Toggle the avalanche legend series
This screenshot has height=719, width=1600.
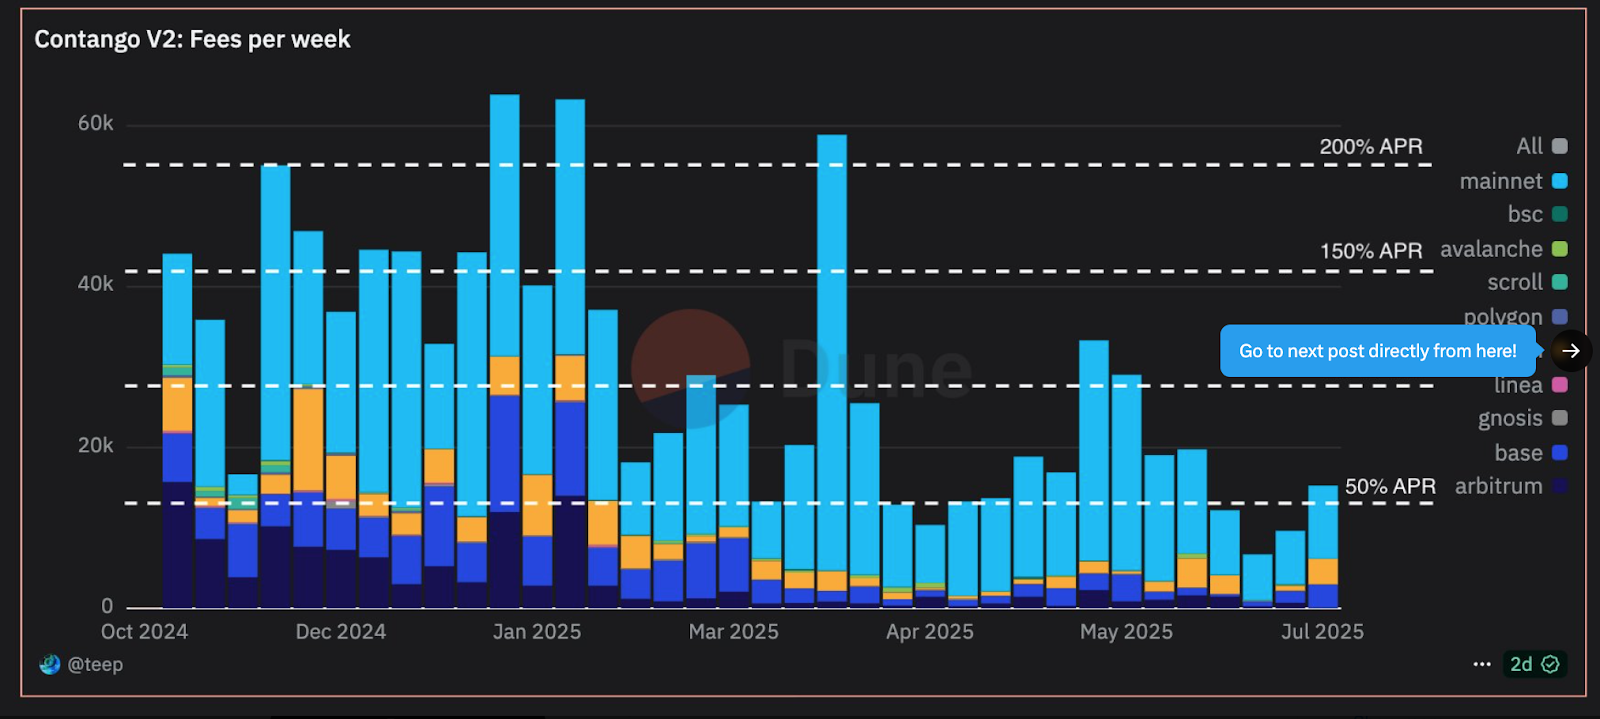point(1503,249)
